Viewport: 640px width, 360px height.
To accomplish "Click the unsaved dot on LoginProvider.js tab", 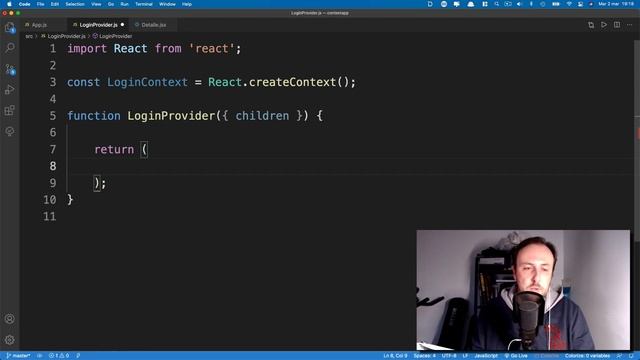I will [122, 25].
